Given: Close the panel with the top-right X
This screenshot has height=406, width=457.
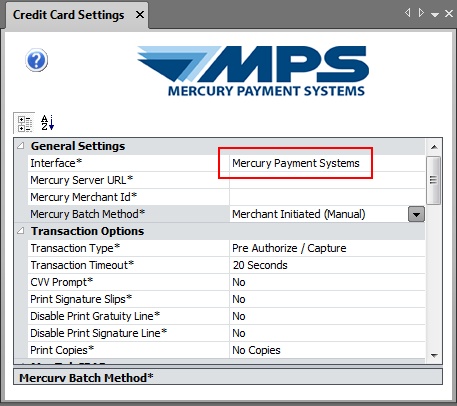Looking at the screenshot, I should (449, 14).
